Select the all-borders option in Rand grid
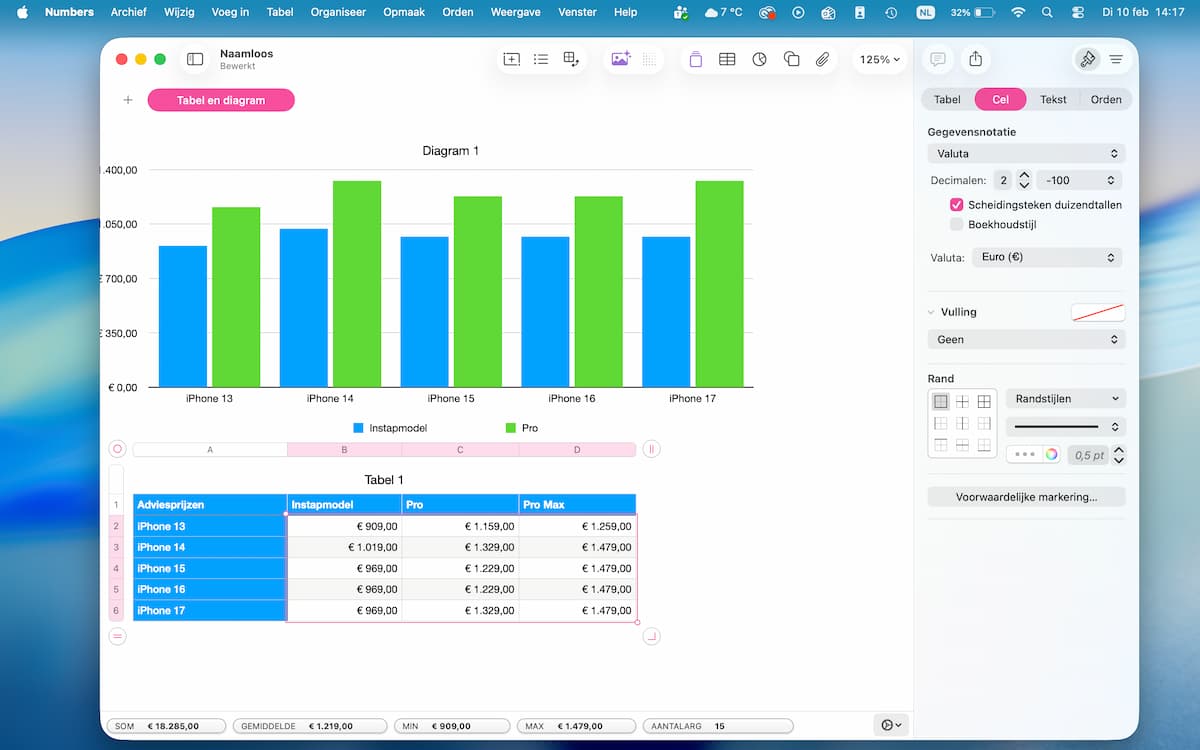Image resolution: width=1200 pixels, height=750 pixels. [984, 401]
